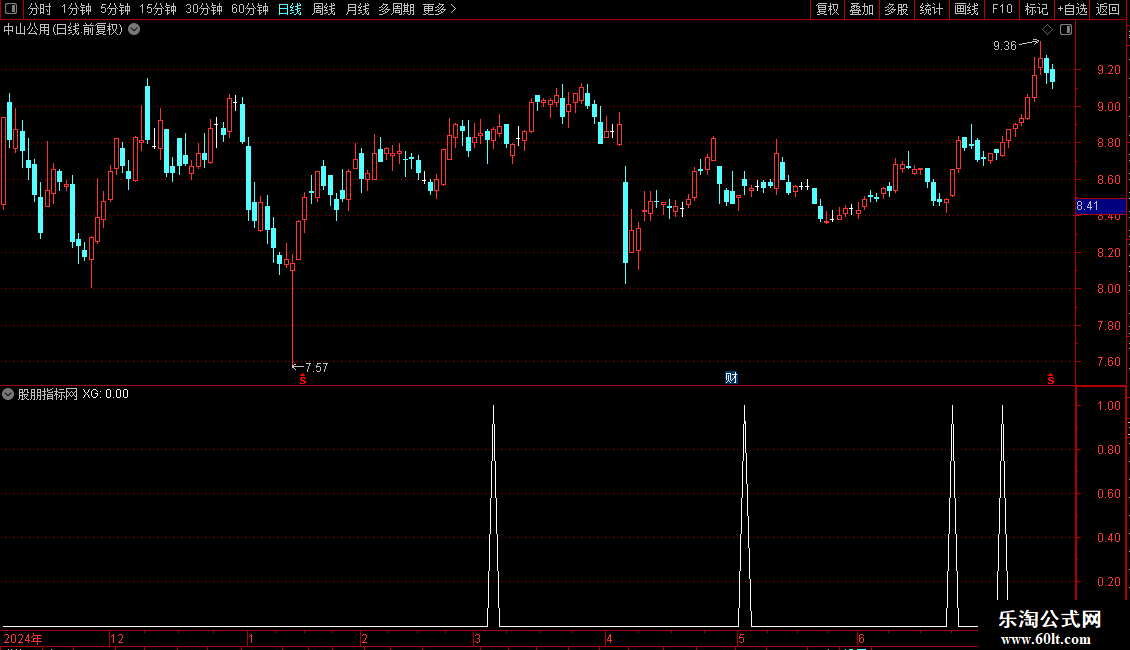Click 标记 mark button
1130x650 pixels.
coord(1036,9)
